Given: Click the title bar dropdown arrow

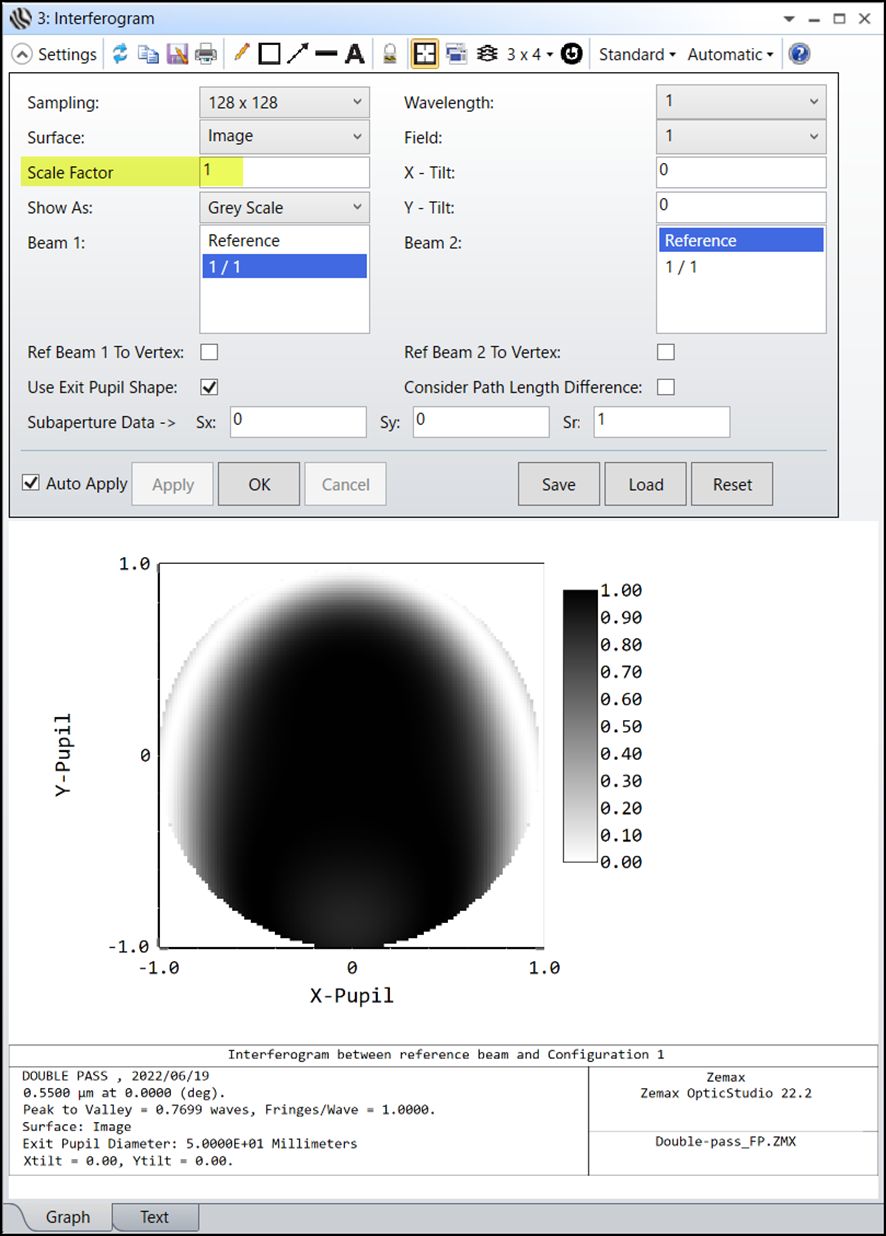Looking at the screenshot, I should (791, 19).
